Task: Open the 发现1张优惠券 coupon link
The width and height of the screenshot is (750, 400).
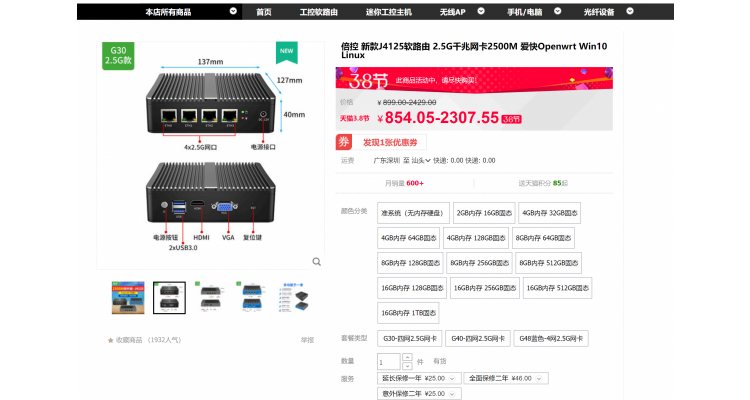Action: point(390,143)
